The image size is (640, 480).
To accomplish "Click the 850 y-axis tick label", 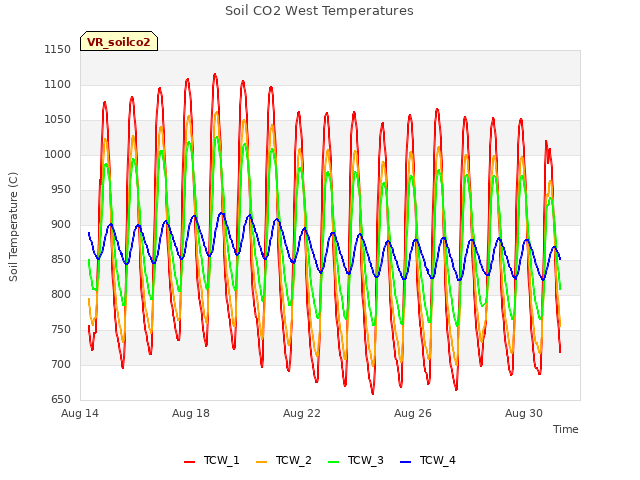I will pos(61,259).
